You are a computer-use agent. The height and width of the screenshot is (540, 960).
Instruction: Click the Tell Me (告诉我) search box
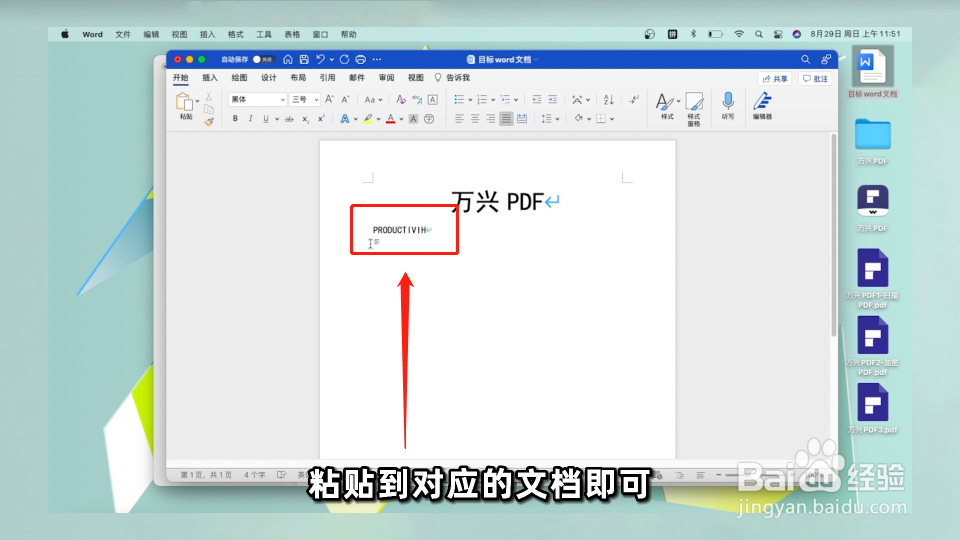coord(452,78)
